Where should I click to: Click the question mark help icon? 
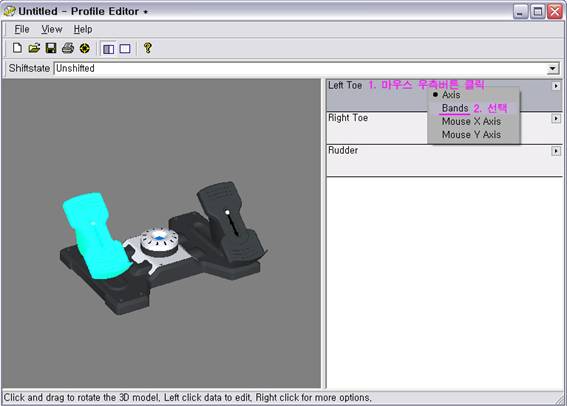tap(148, 48)
